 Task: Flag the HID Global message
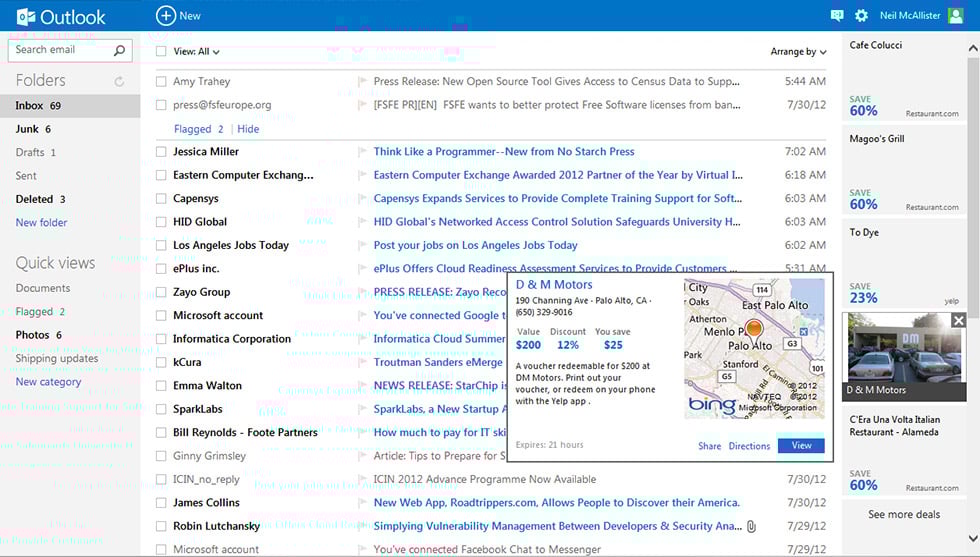coord(362,222)
